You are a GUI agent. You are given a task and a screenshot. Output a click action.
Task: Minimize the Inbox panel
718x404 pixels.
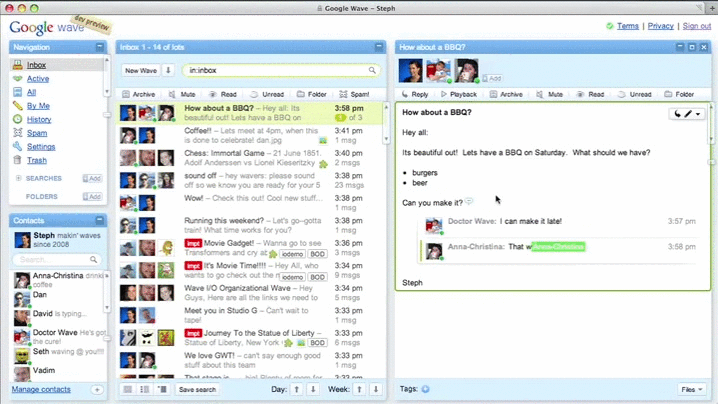pyautogui.click(x=379, y=47)
